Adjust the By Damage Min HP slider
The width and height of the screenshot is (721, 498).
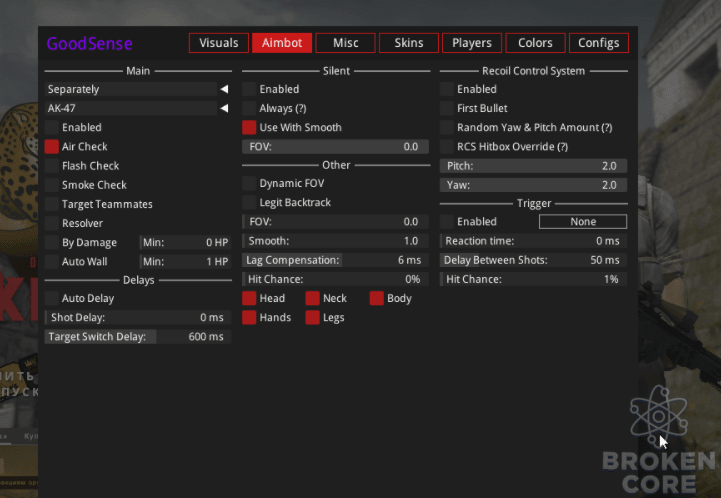[x=185, y=242]
